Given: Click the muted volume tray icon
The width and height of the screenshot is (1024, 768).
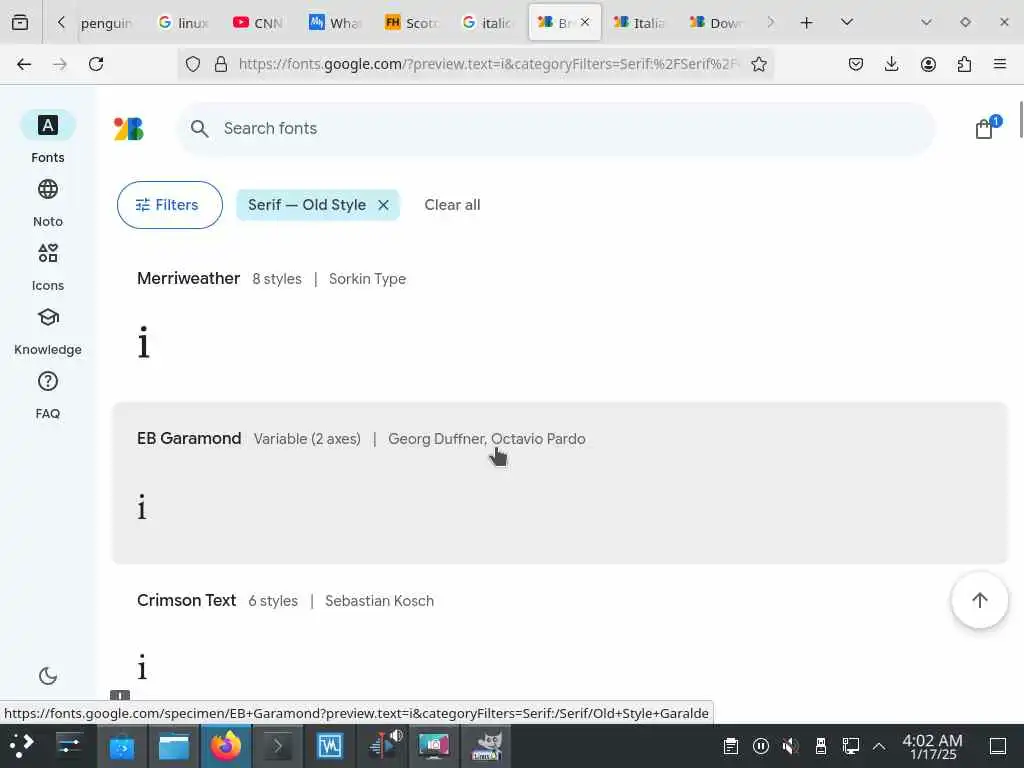Looking at the screenshot, I should [x=790, y=746].
